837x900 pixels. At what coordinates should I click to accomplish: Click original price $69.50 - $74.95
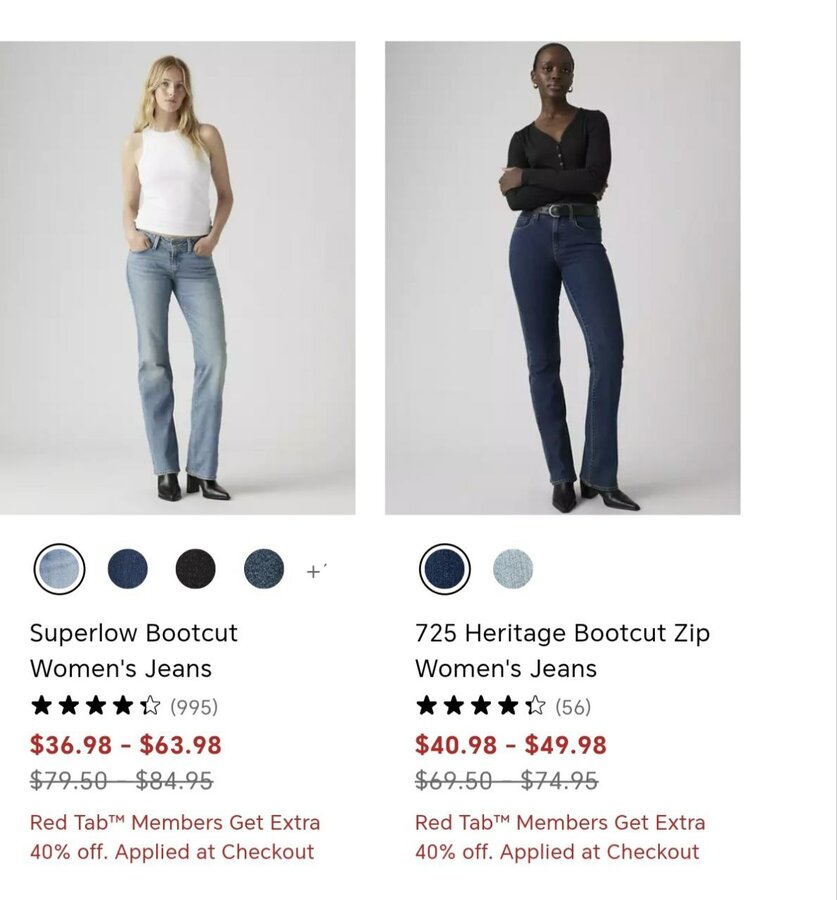[x=506, y=781]
